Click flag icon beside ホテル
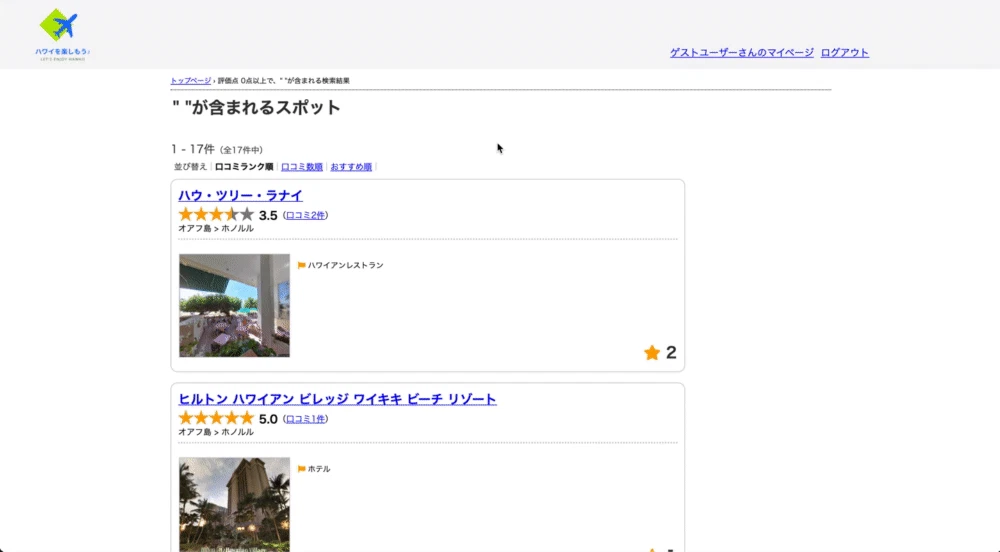 [302, 468]
